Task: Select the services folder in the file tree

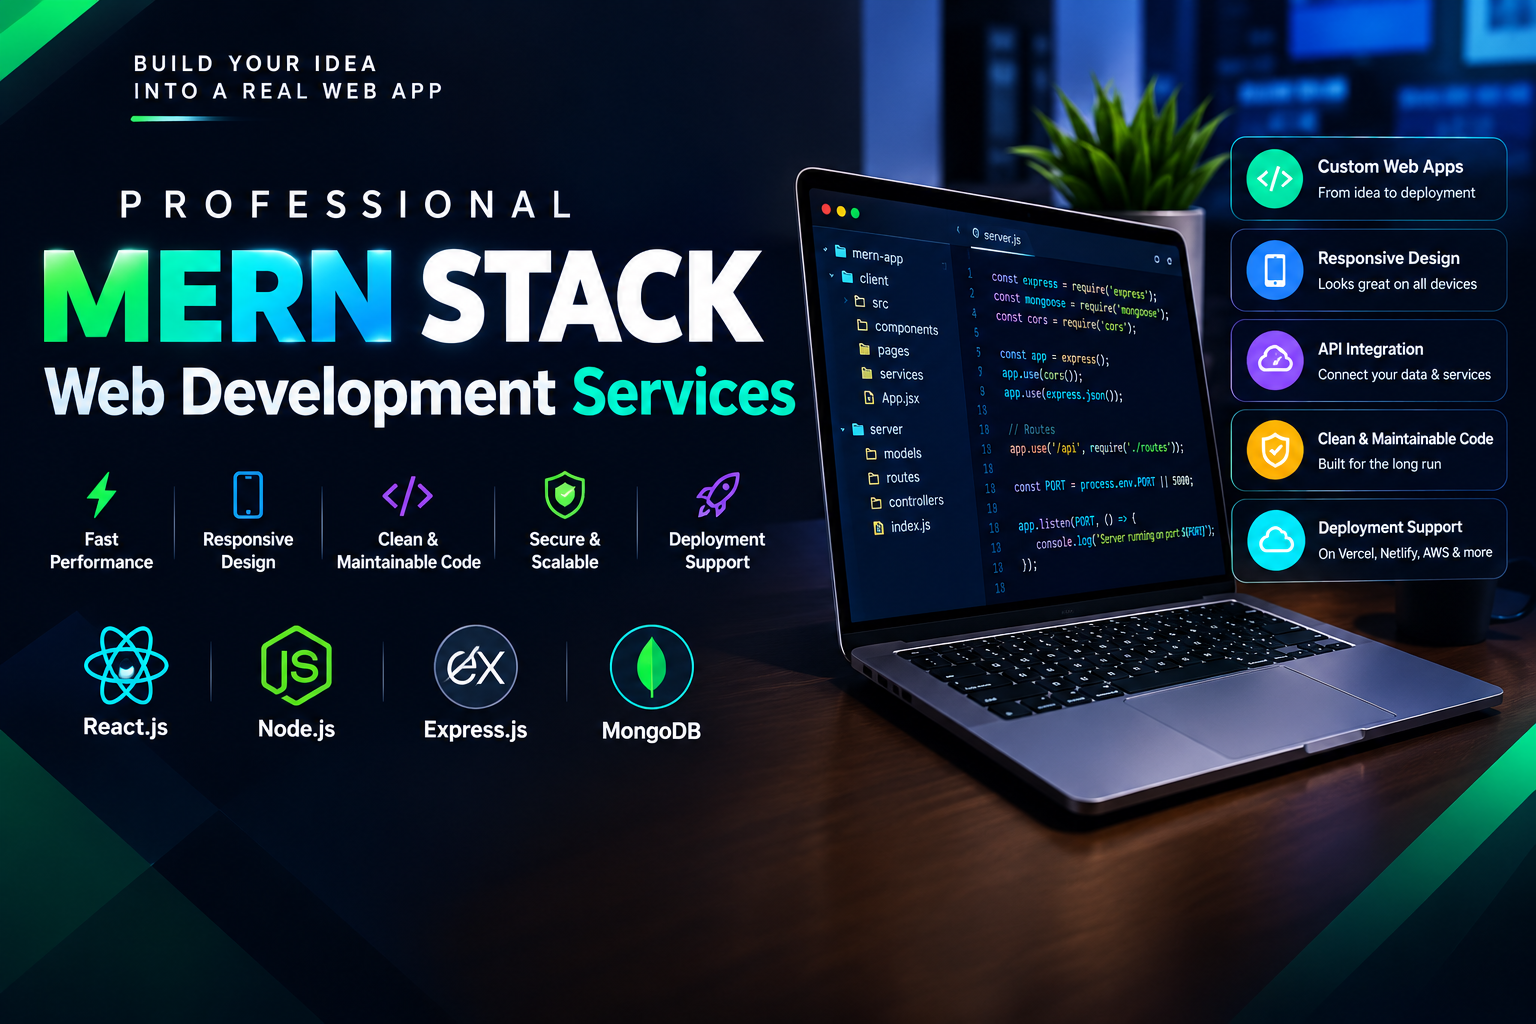Action: pyautogui.click(x=892, y=374)
